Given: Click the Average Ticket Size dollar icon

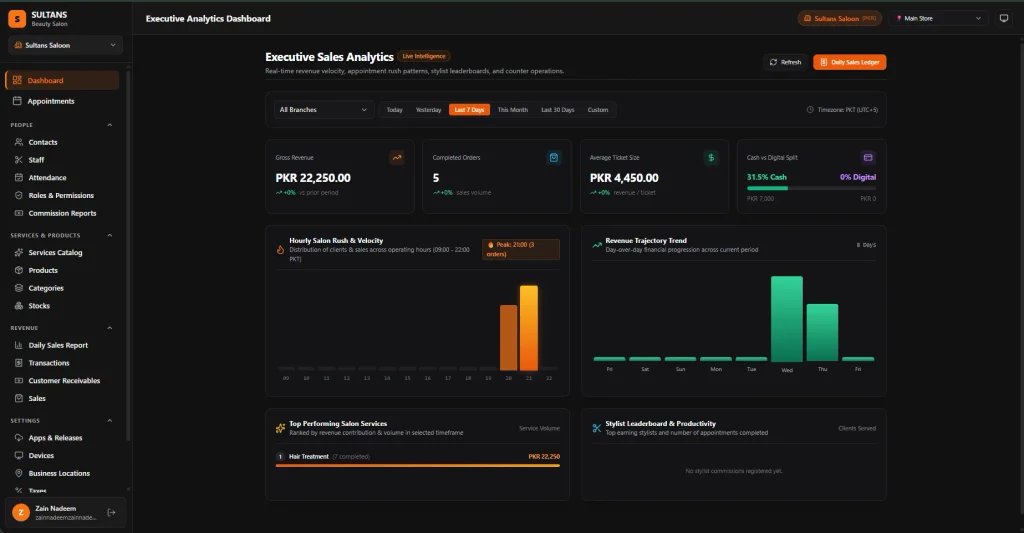Looking at the screenshot, I should click(711, 157).
